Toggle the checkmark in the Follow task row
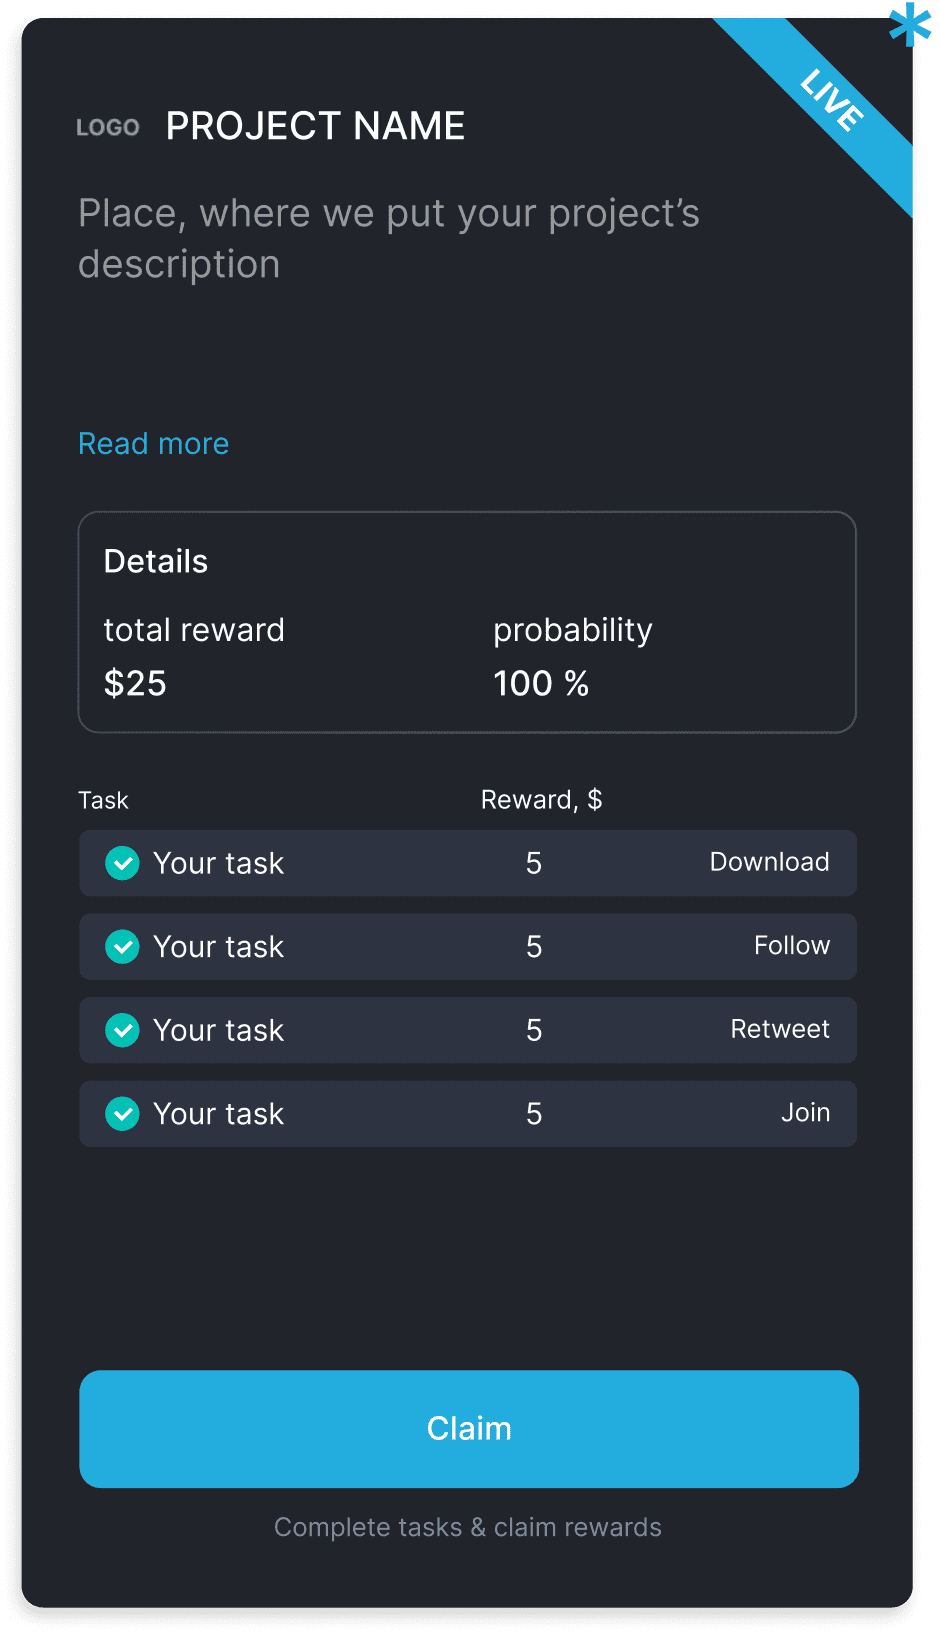This screenshot has width=939, height=1632. 122,946
